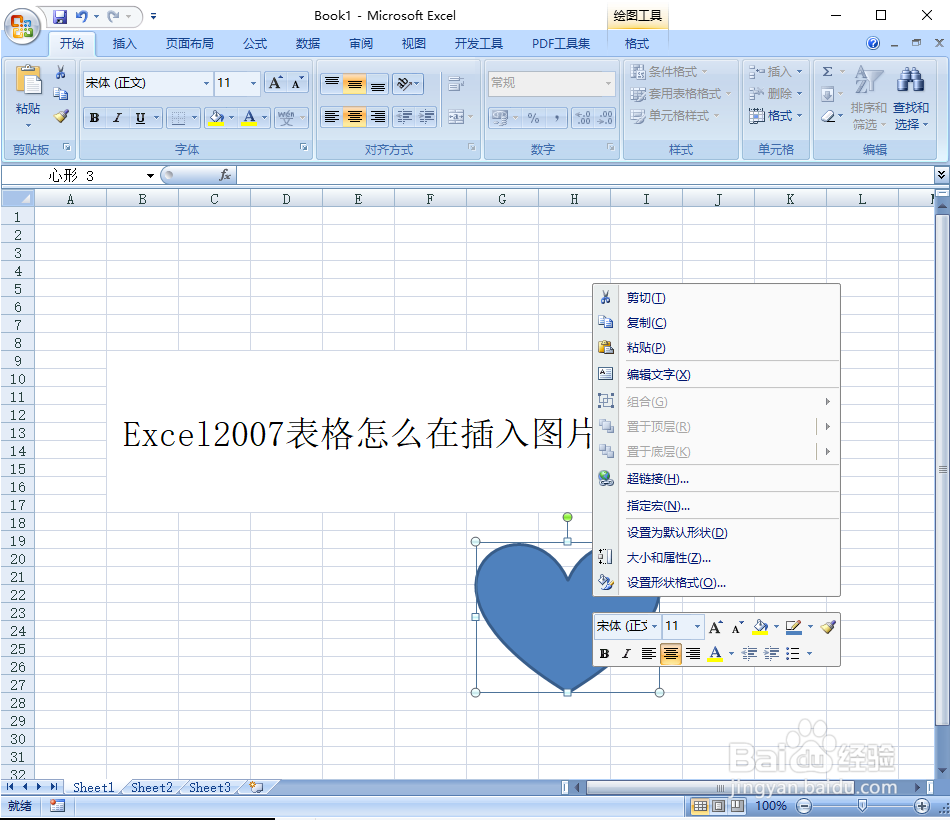The width and height of the screenshot is (950, 820).
Task: Toggle align text left in ribbon
Action: click(x=332, y=117)
